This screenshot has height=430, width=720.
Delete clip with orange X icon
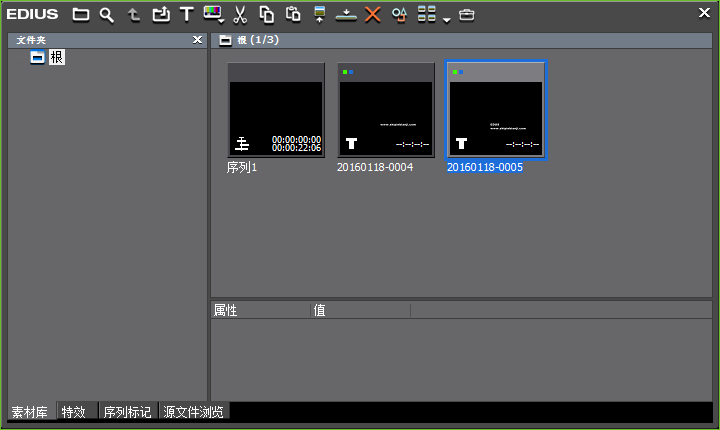click(373, 15)
